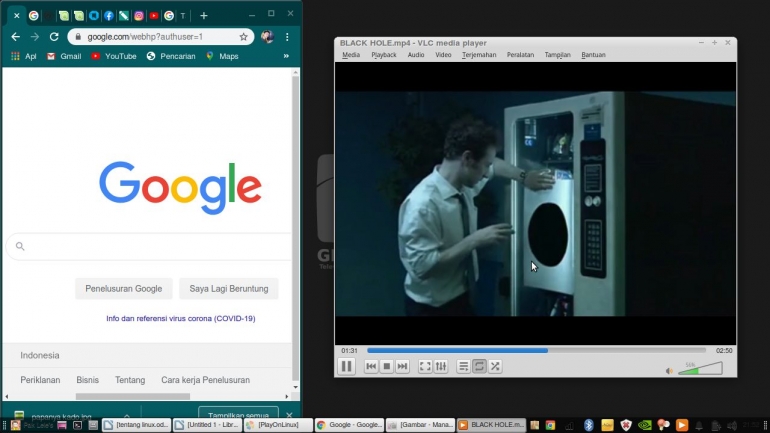Open the VLC Terjemahan menu
This screenshot has width=770, height=433.
[x=479, y=55]
